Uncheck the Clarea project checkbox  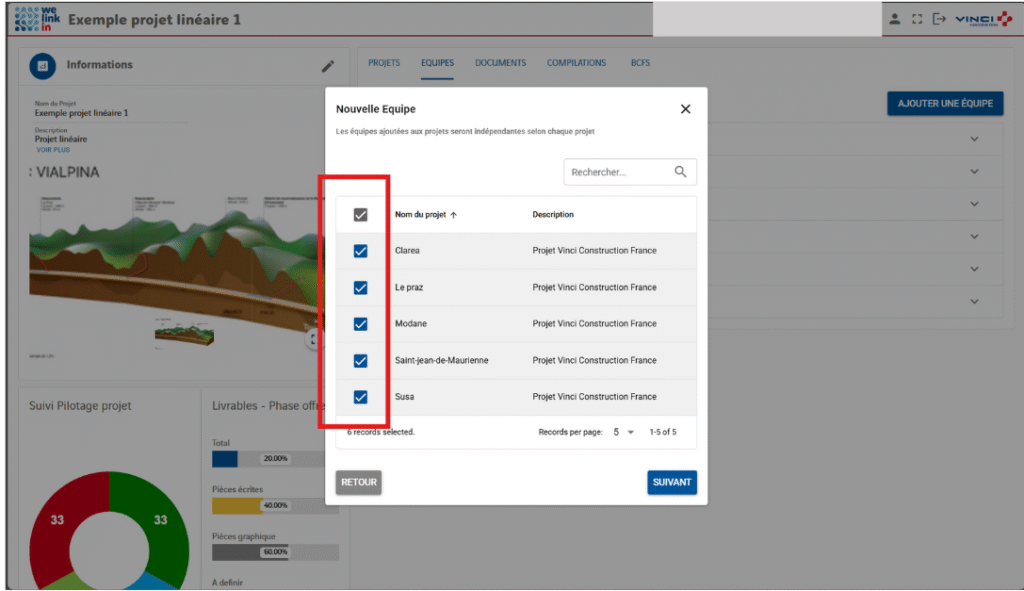pos(361,251)
